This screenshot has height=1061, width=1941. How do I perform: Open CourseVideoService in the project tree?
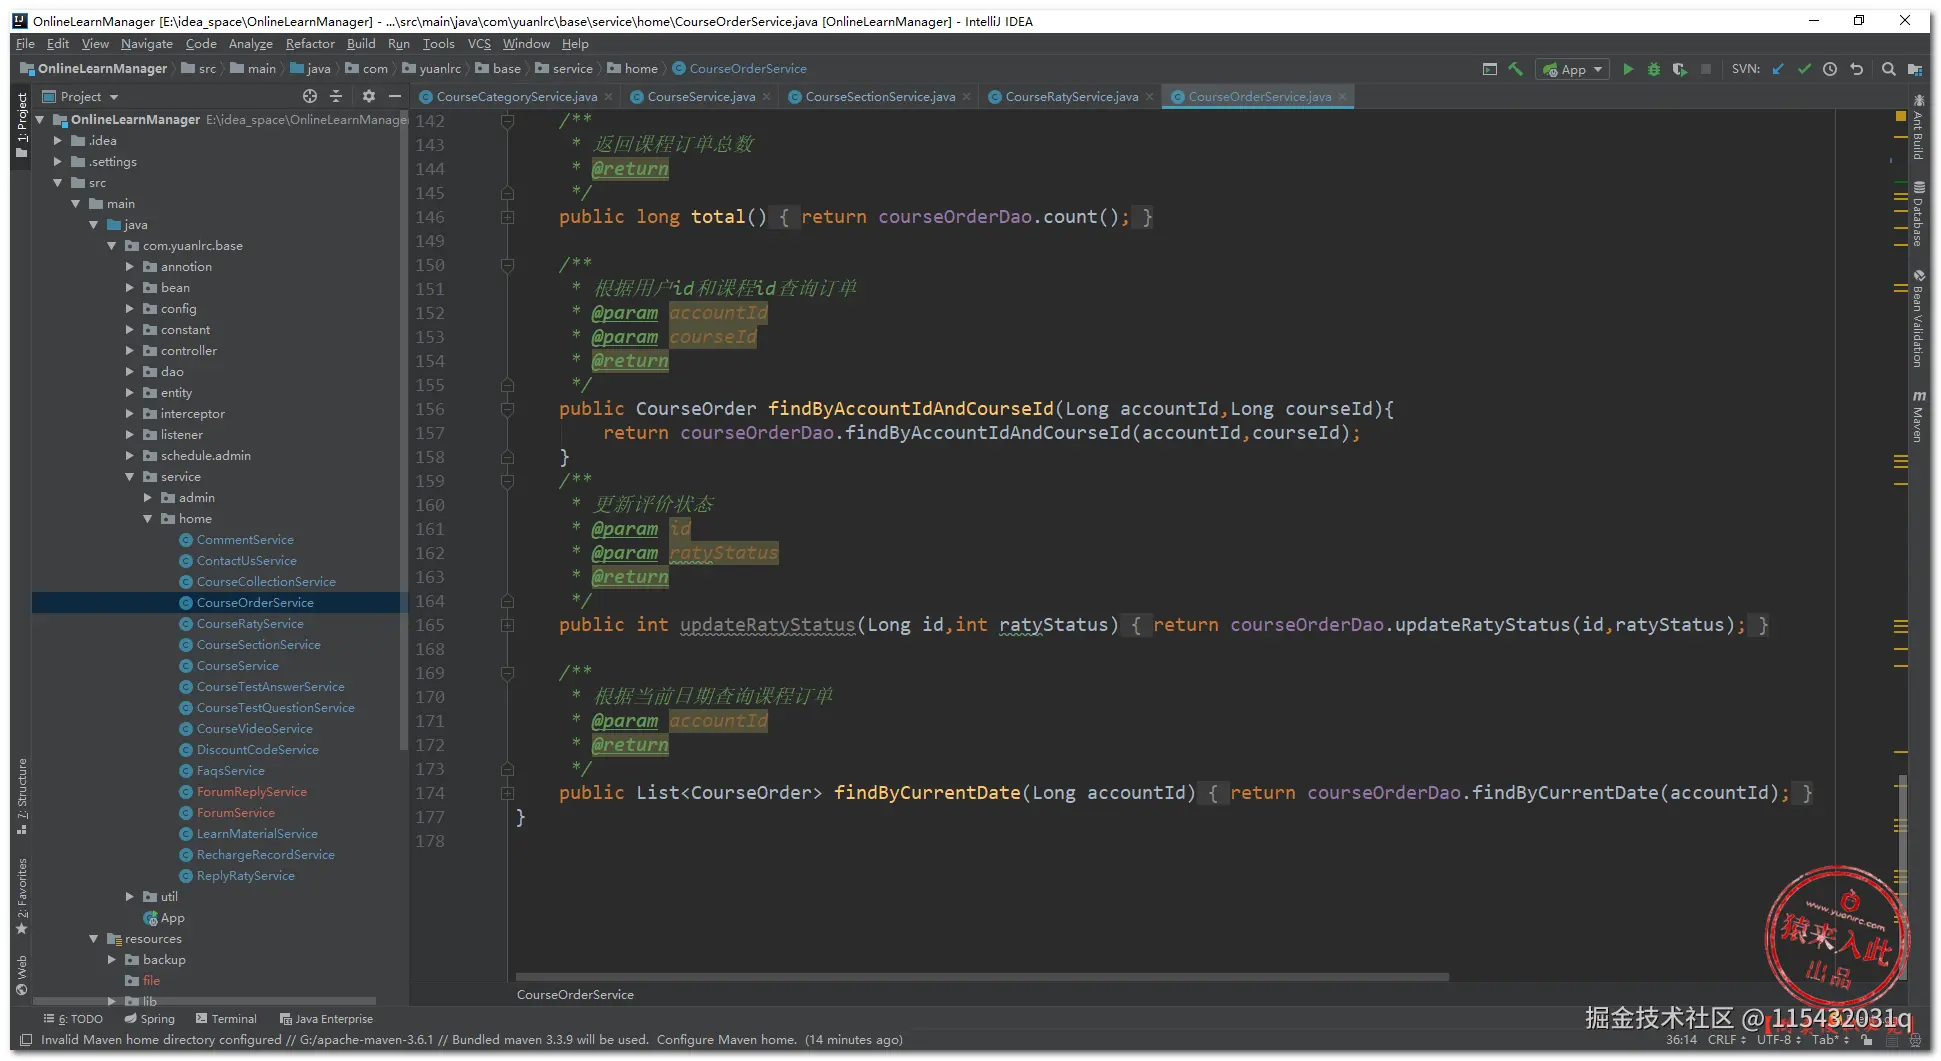pyautogui.click(x=254, y=729)
